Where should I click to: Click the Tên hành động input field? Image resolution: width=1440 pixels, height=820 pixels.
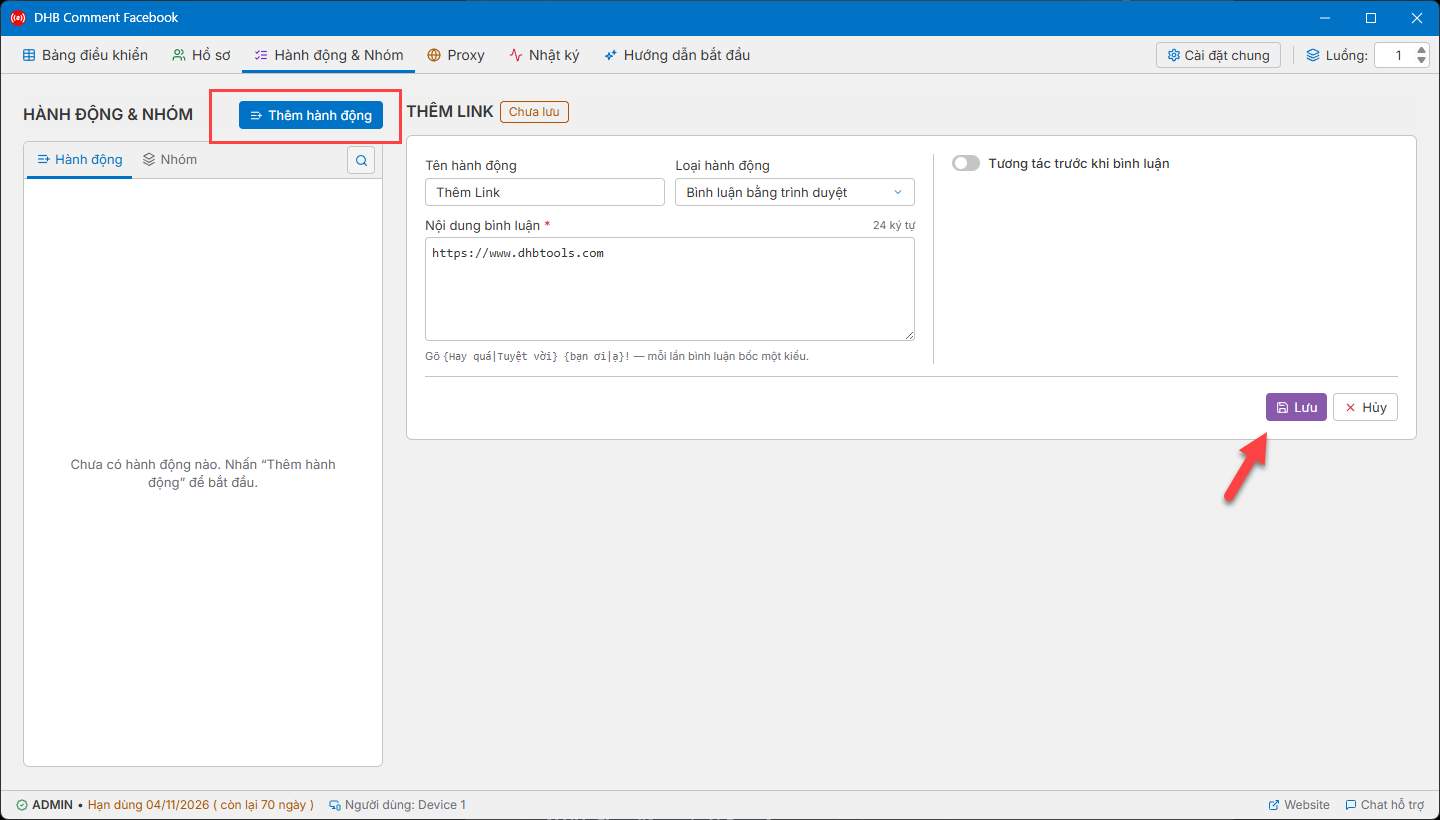545,192
